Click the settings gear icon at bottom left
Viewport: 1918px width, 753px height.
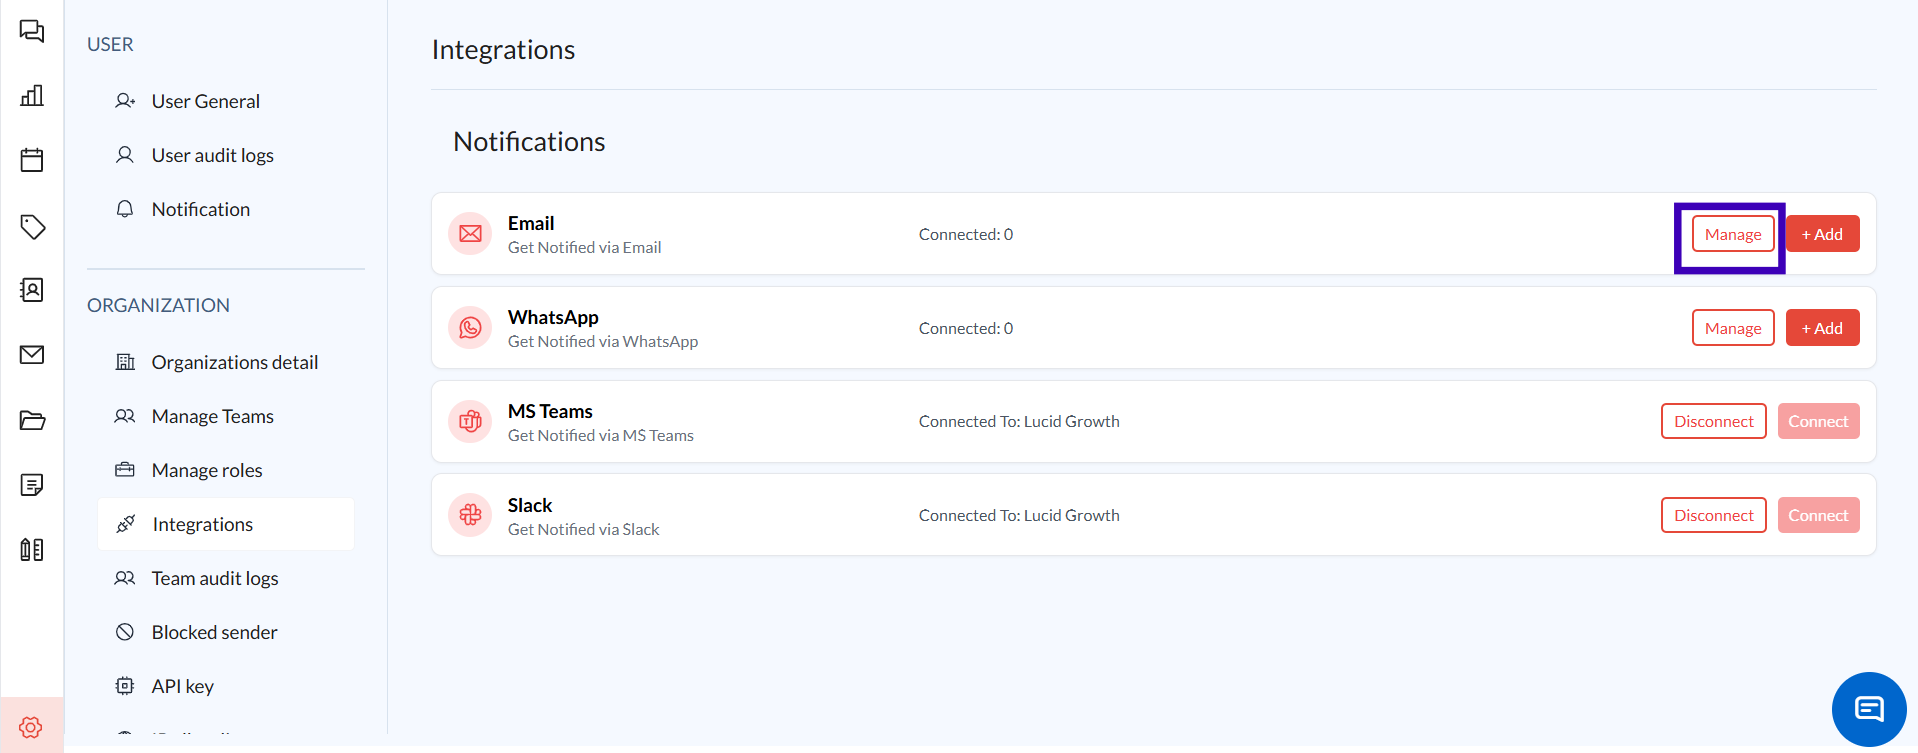[x=31, y=727]
